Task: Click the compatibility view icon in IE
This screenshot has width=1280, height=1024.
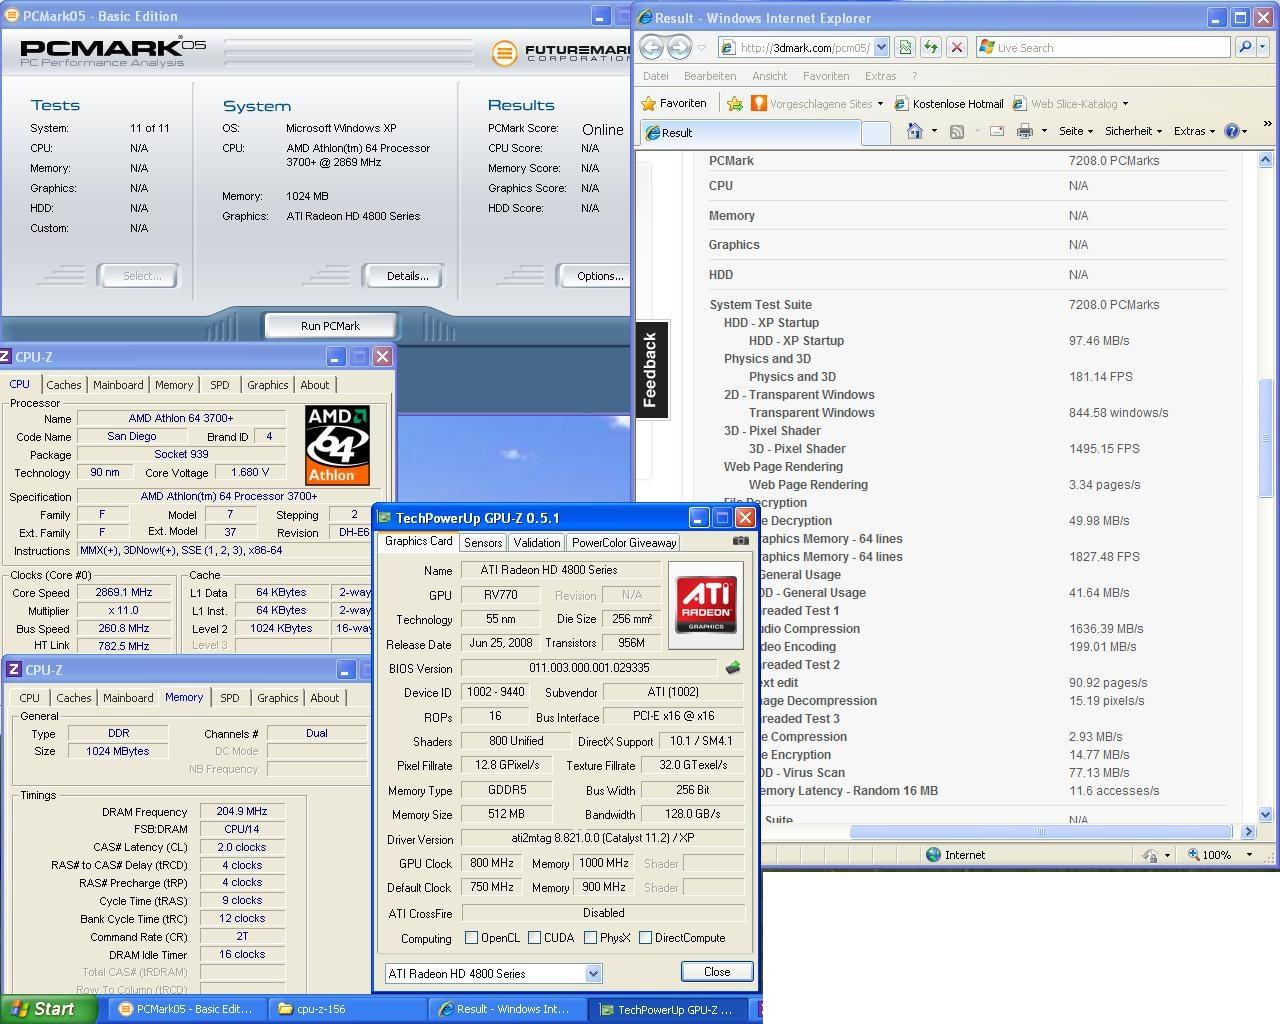Action: (x=905, y=47)
